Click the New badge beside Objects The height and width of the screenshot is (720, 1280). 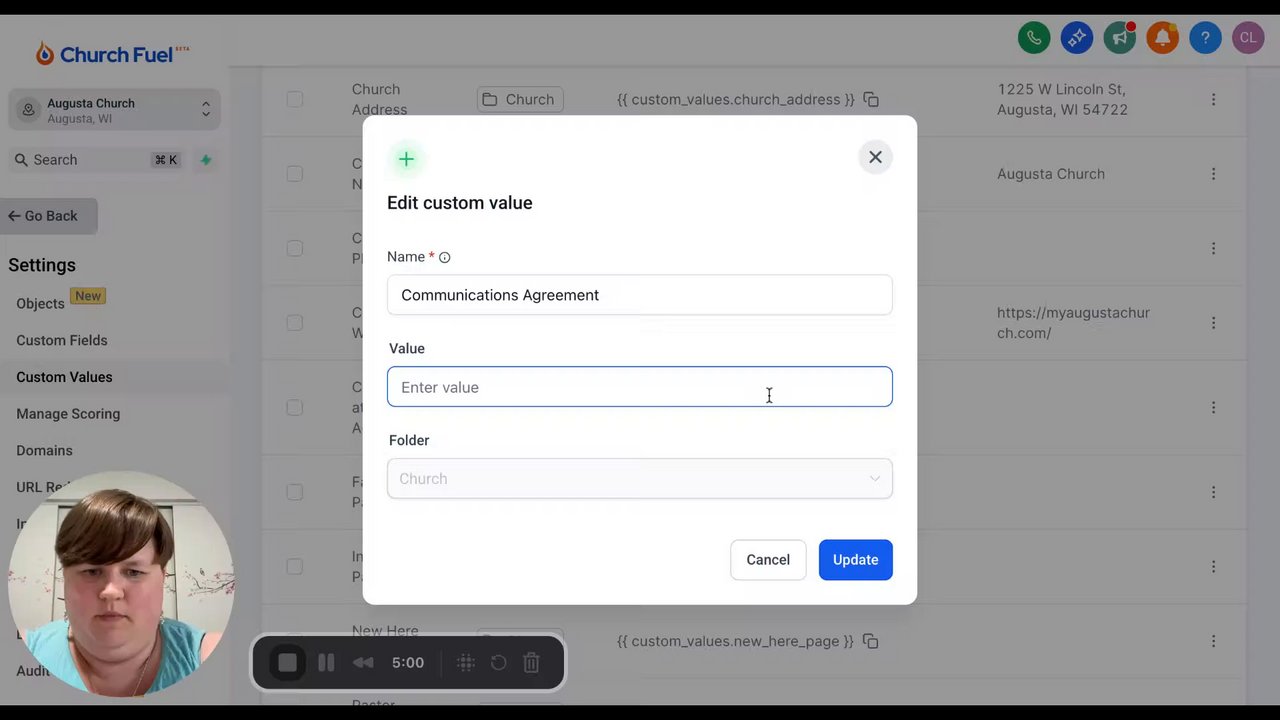88,296
